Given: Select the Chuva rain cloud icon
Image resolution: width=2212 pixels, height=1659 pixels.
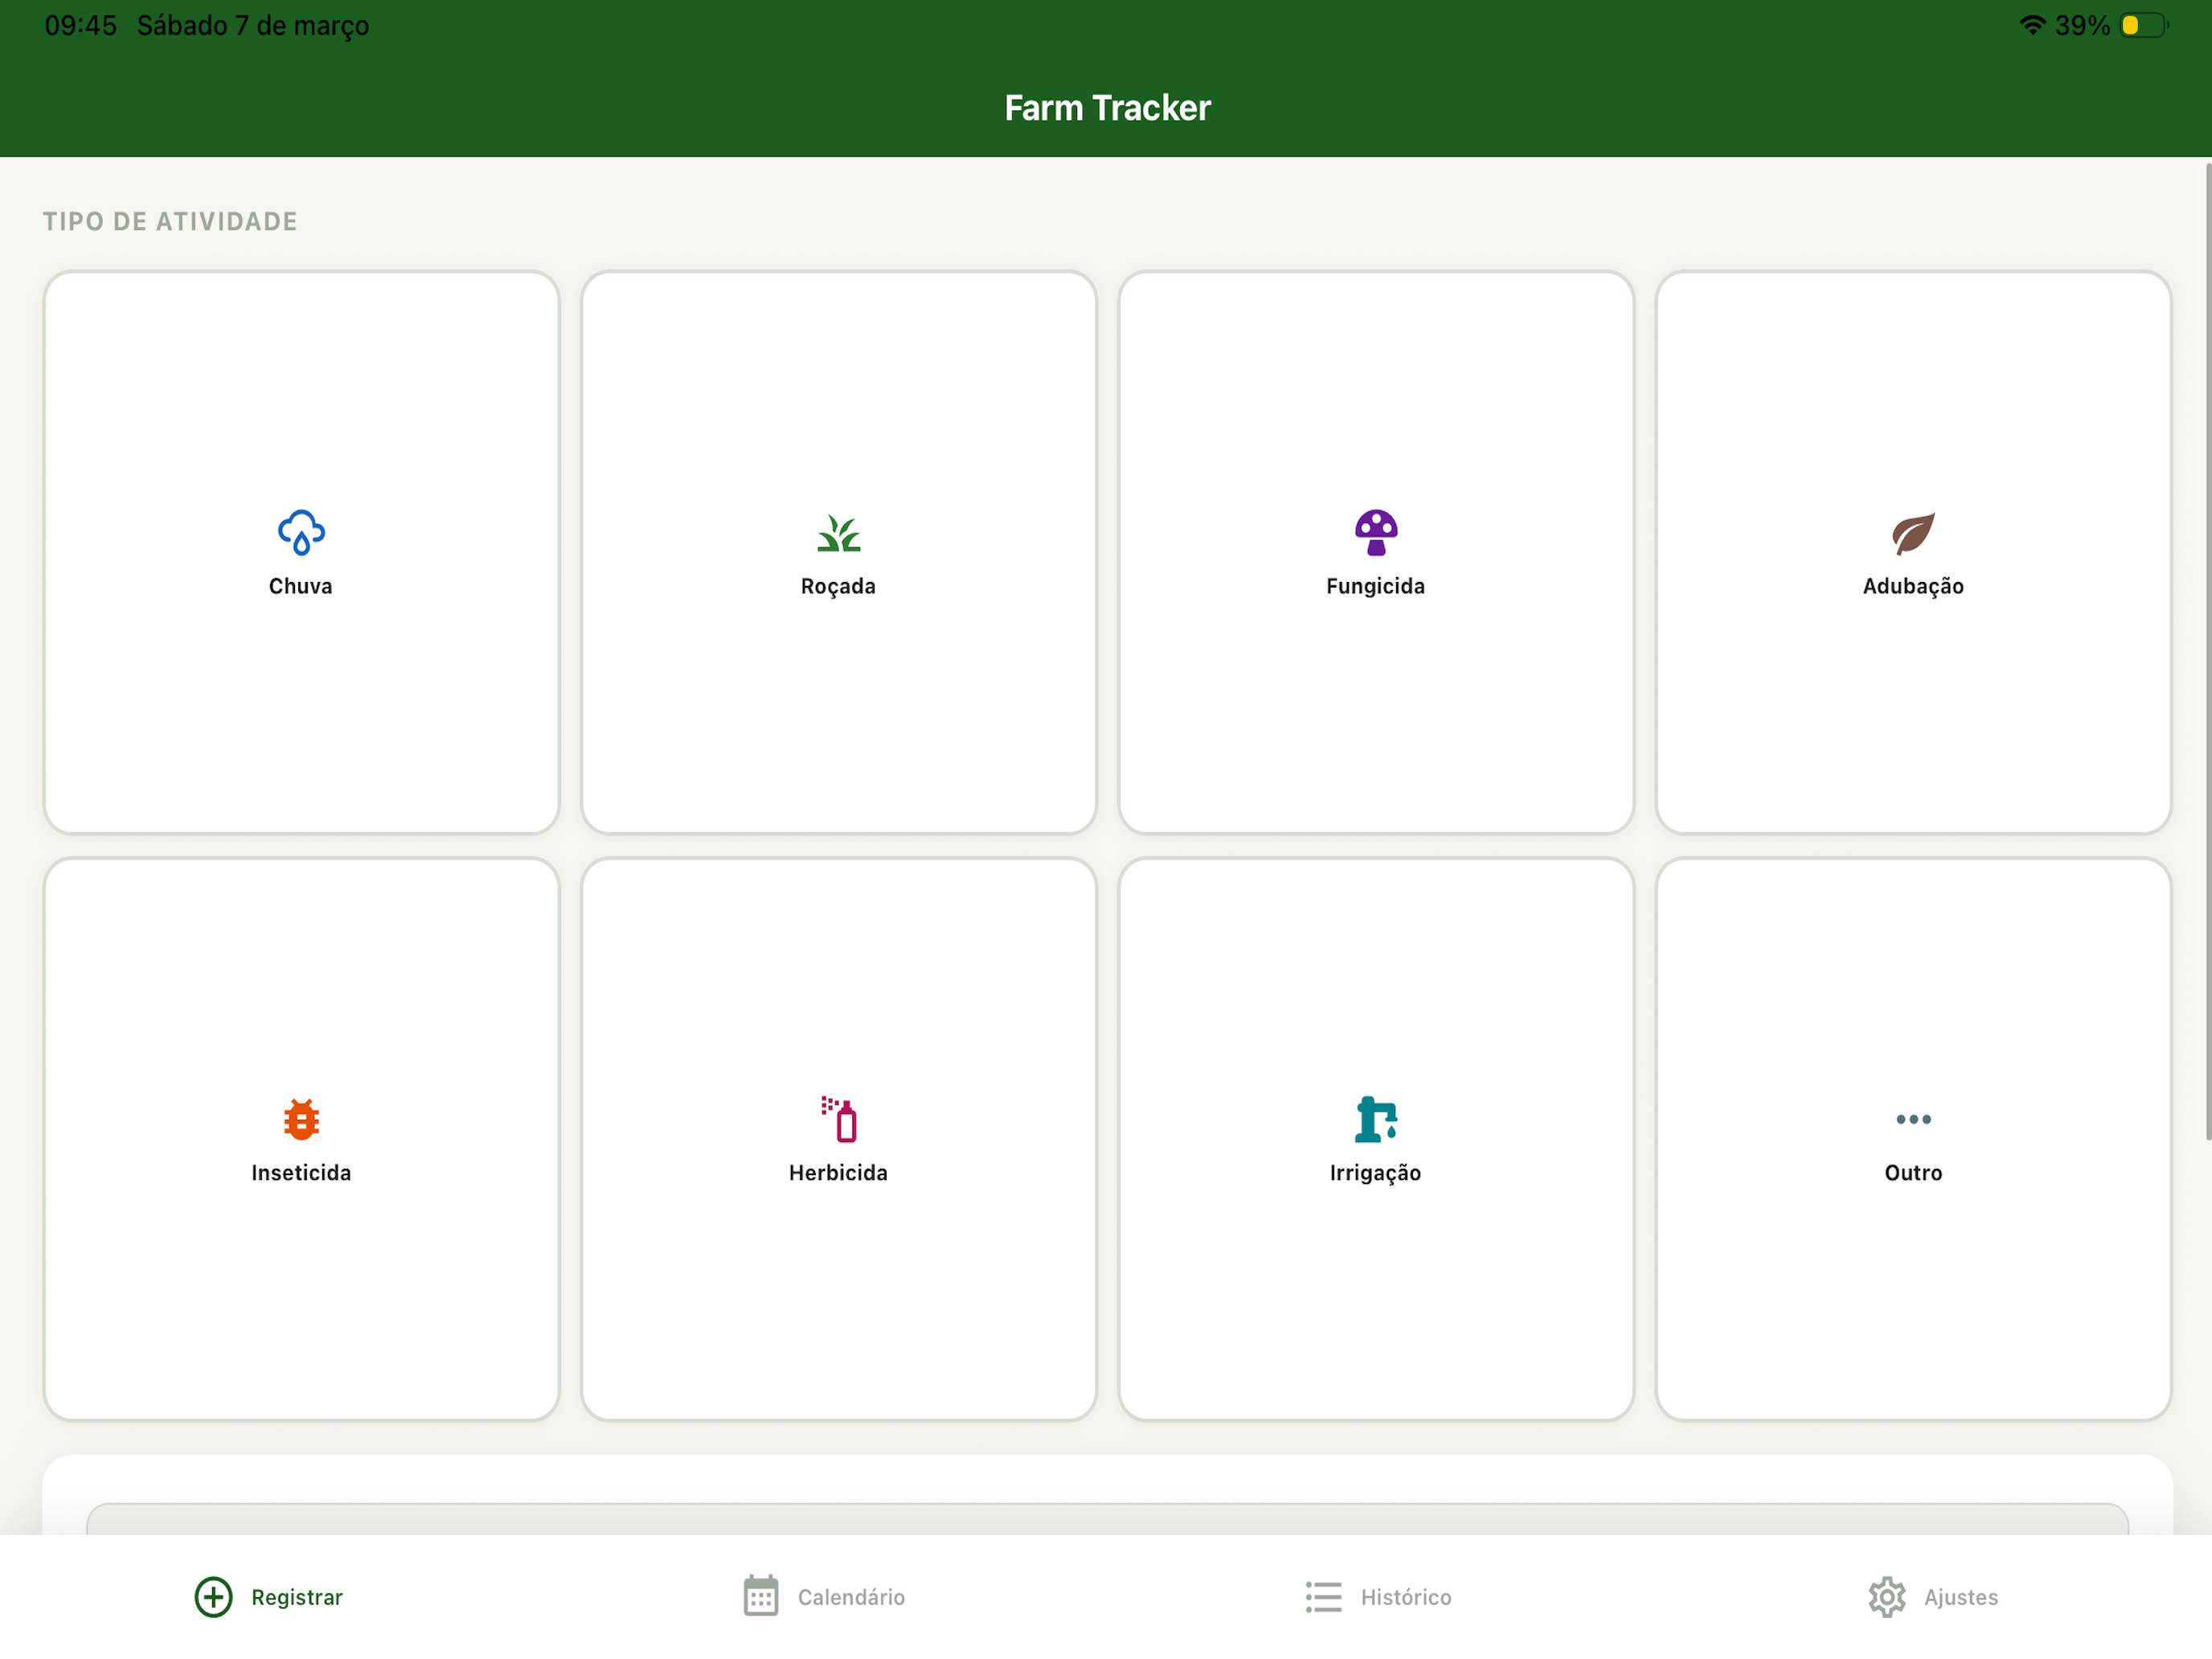Looking at the screenshot, I should point(301,532).
